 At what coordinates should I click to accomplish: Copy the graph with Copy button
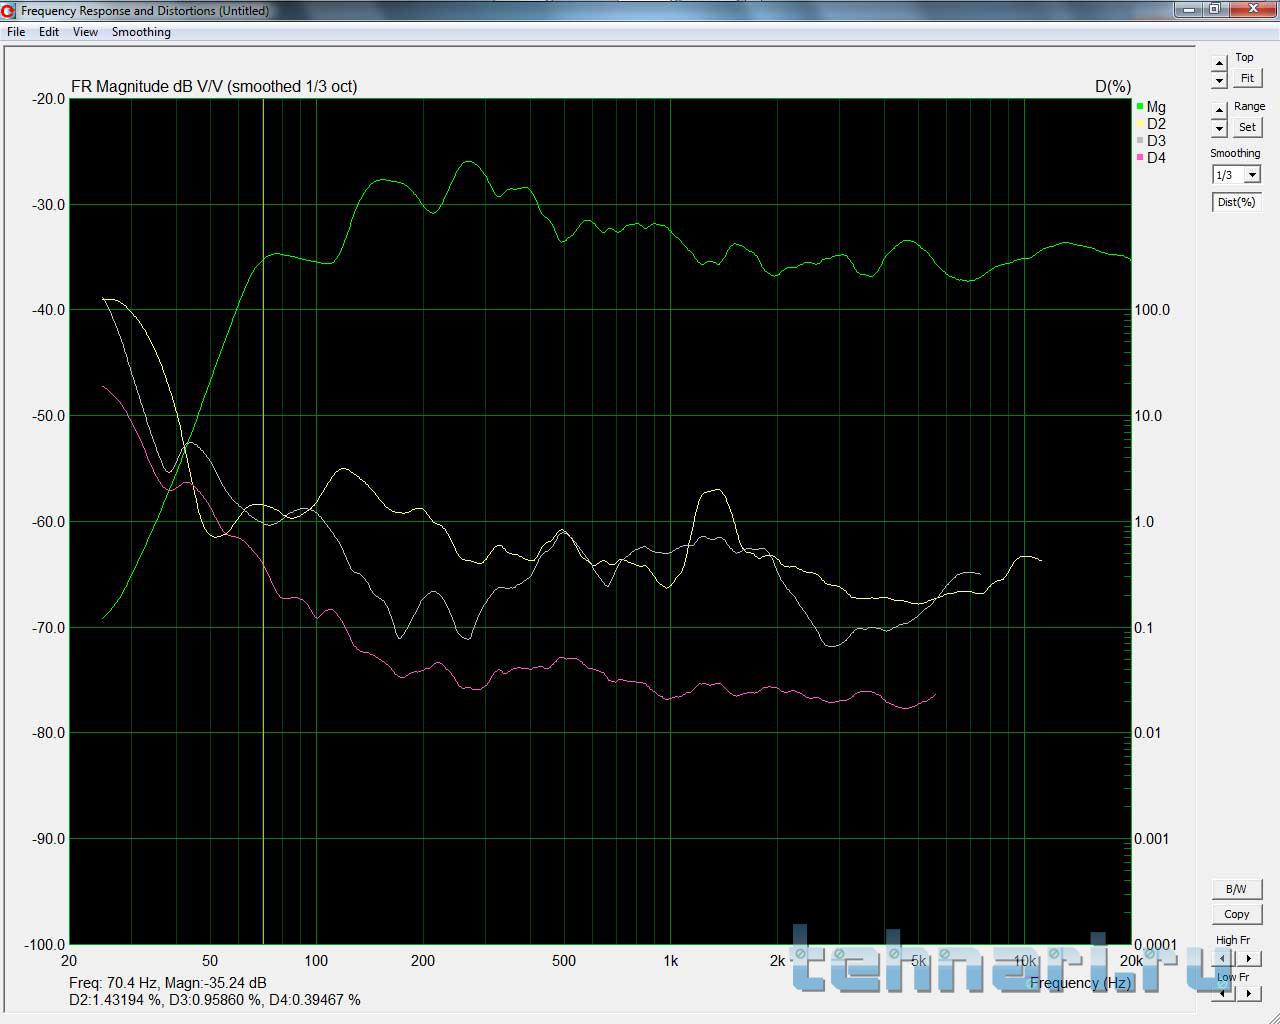coord(1236,914)
